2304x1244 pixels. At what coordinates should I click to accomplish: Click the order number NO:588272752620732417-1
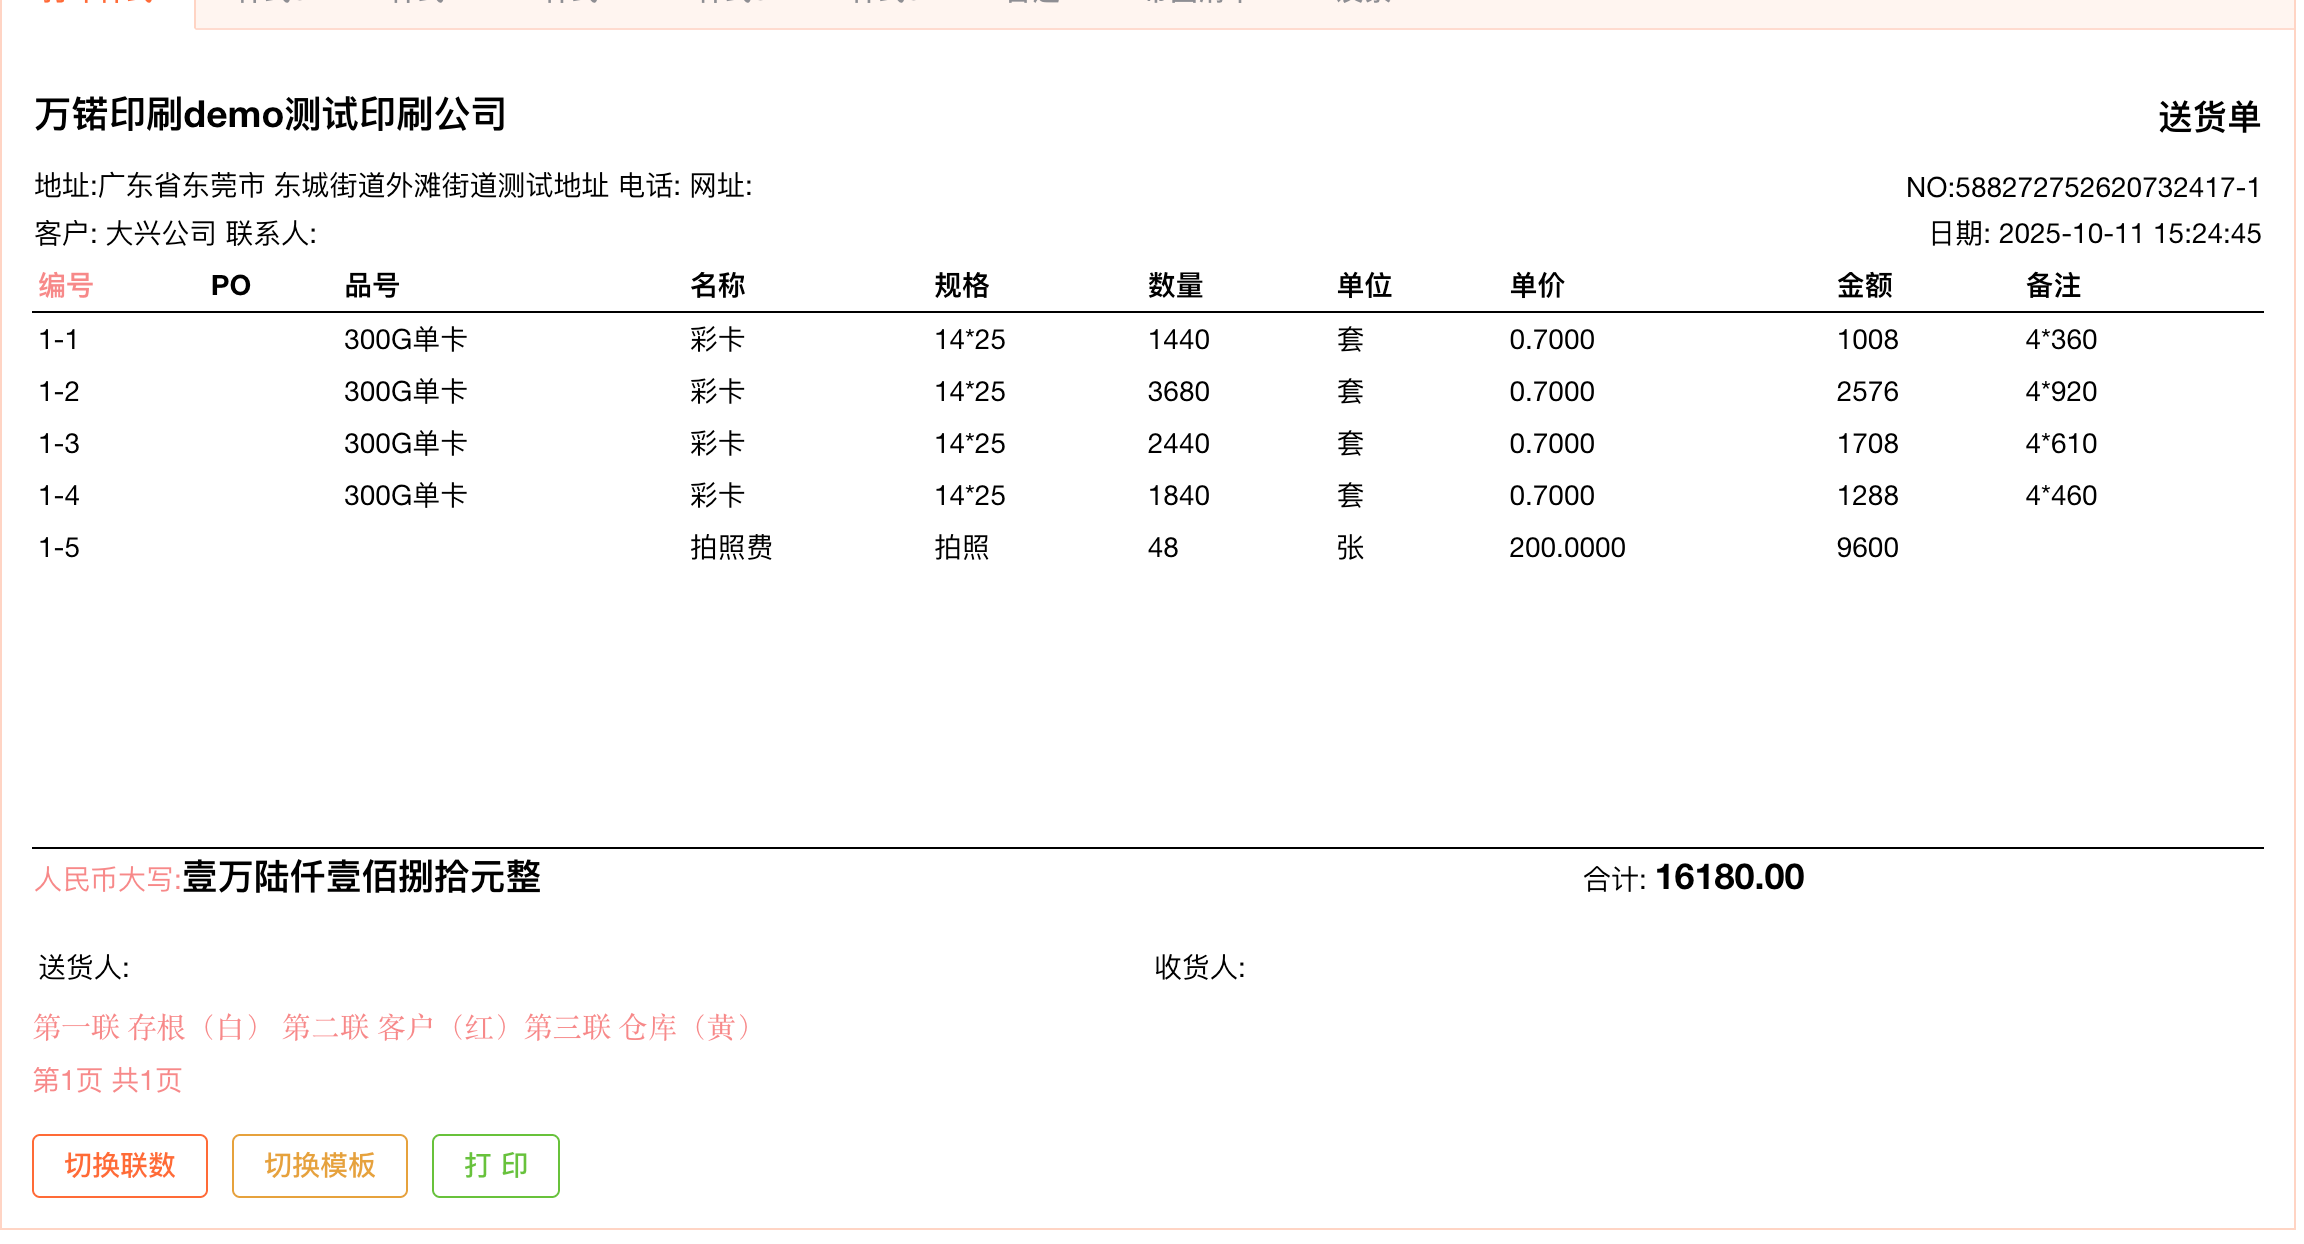[2082, 187]
